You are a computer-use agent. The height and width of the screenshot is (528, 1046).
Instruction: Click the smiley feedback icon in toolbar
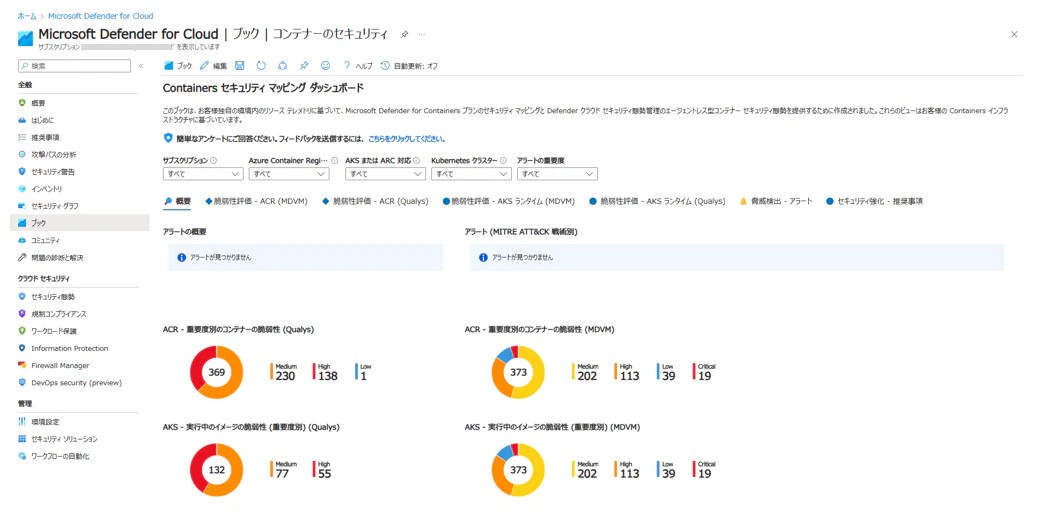point(326,65)
